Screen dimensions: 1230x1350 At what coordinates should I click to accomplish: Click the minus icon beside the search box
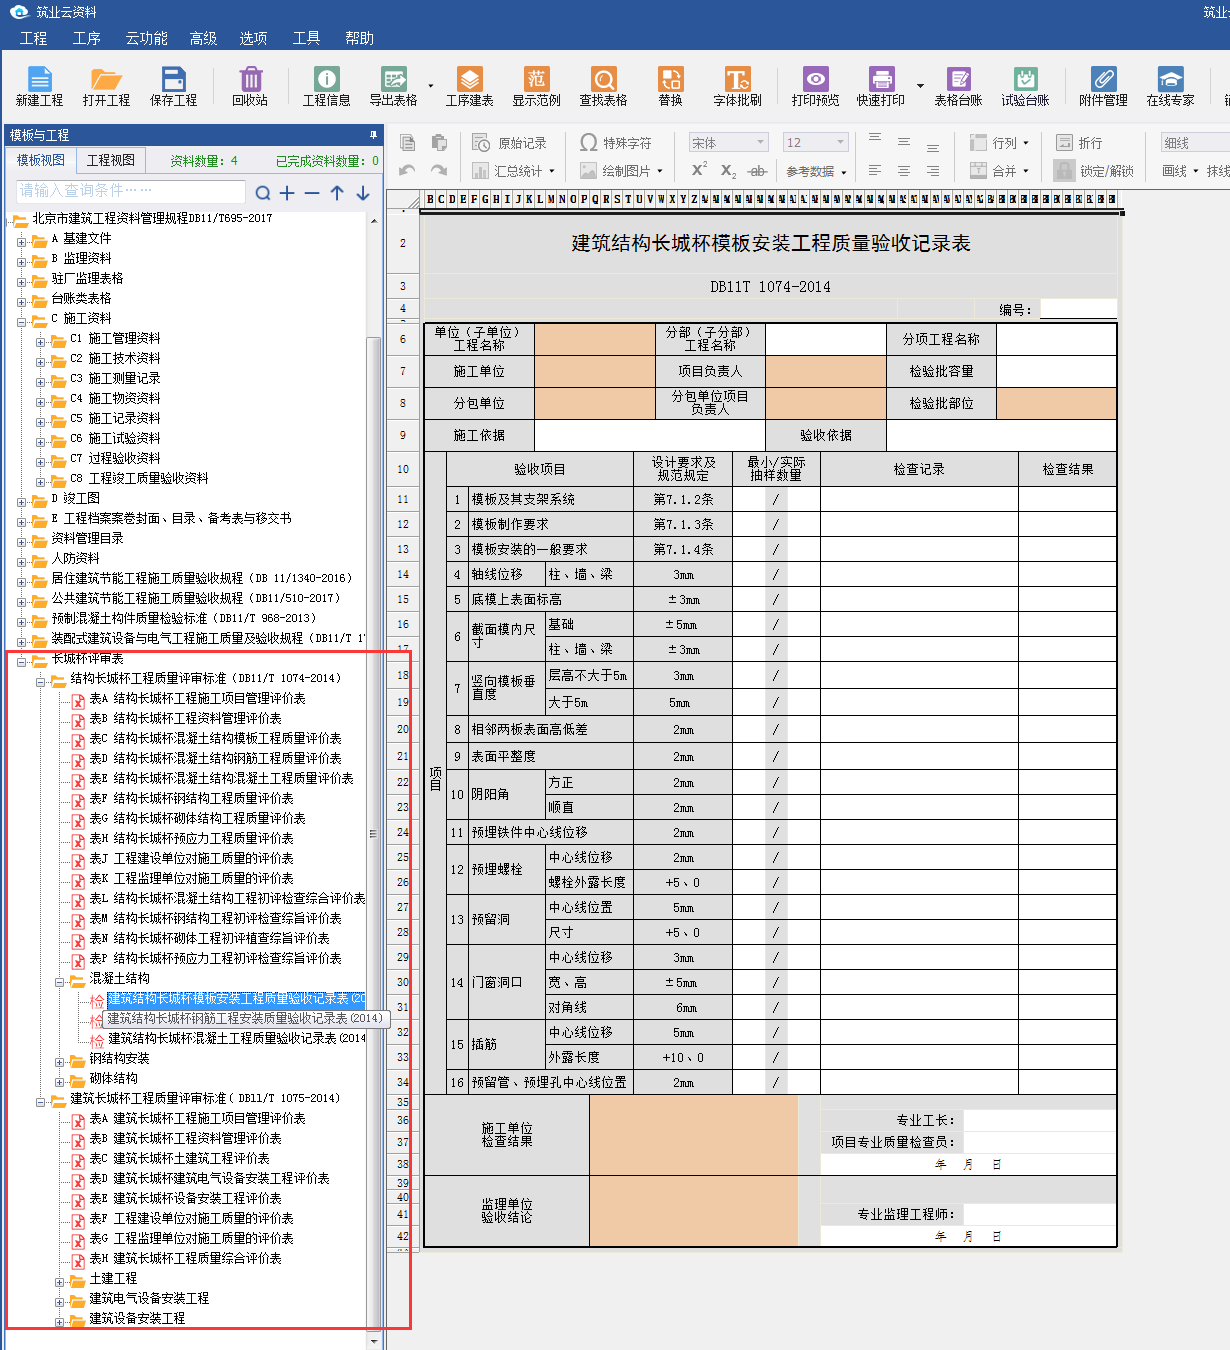coord(312,193)
